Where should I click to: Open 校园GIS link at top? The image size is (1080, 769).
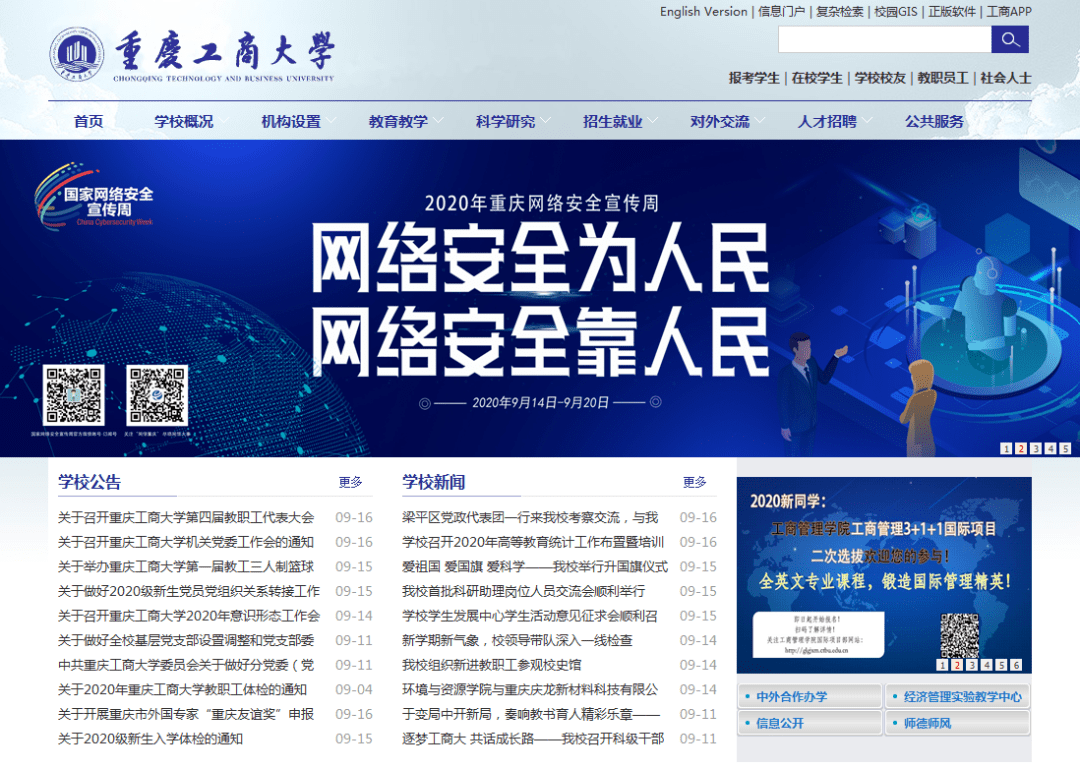(x=896, y=12)
